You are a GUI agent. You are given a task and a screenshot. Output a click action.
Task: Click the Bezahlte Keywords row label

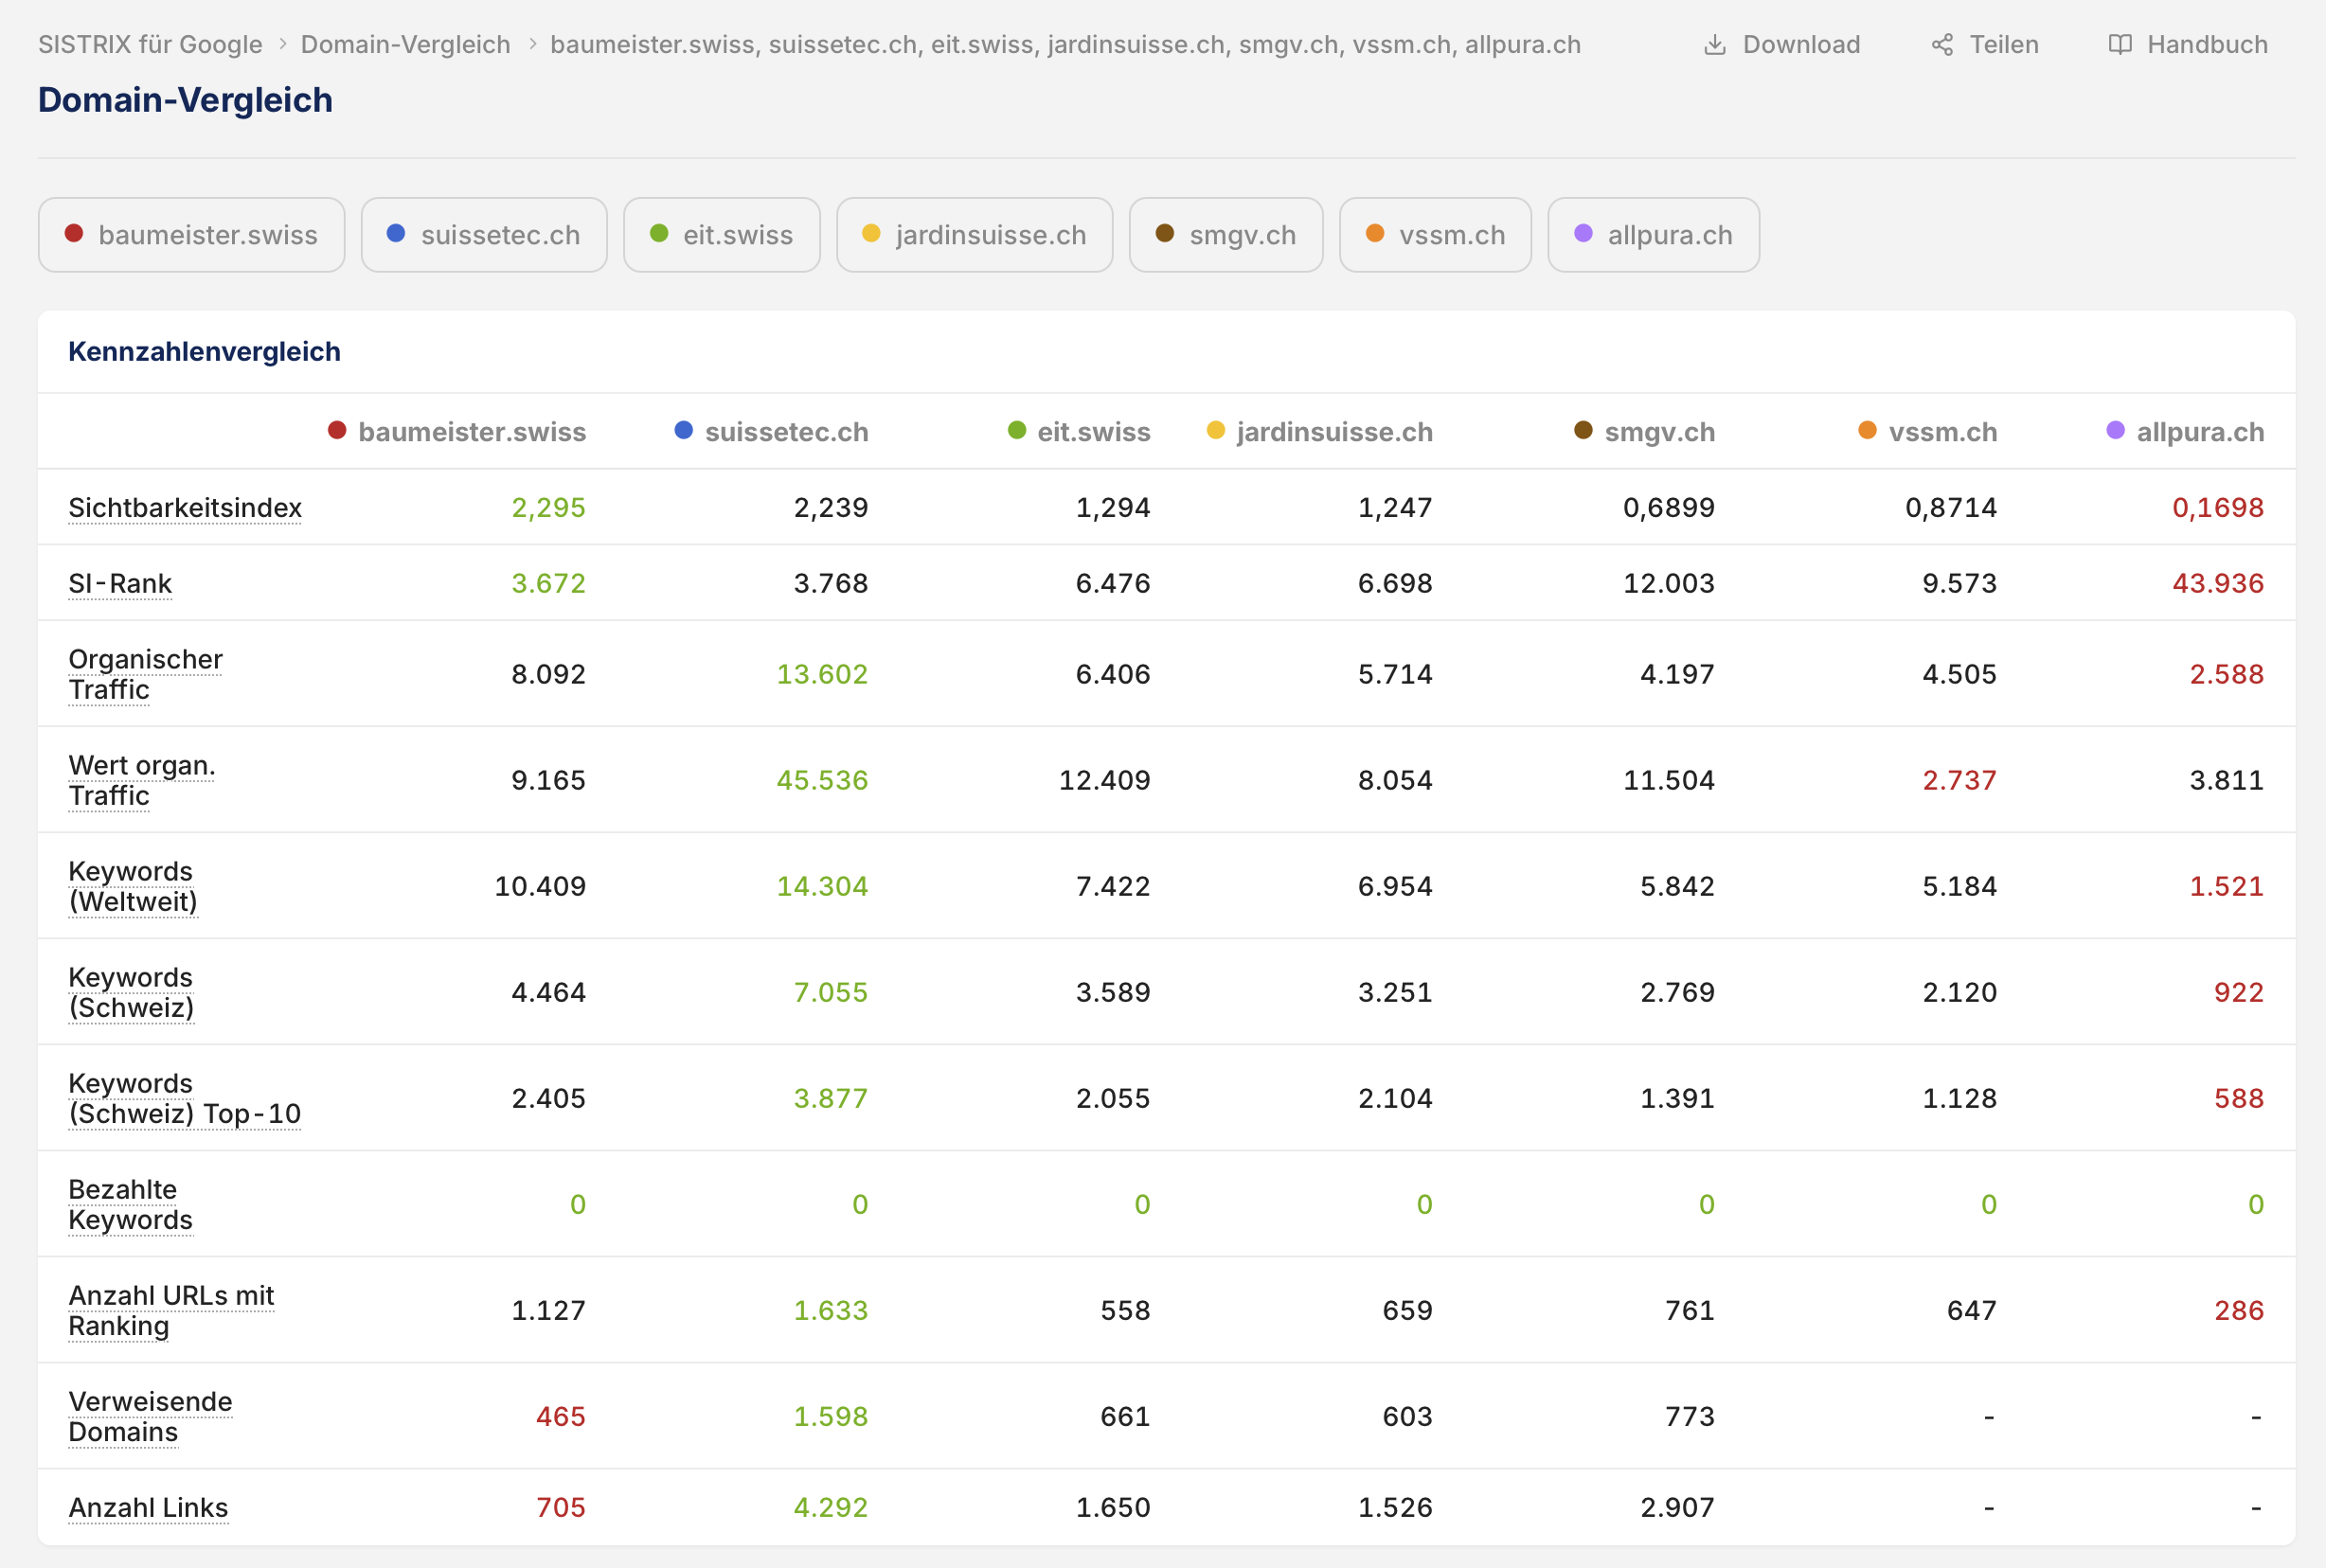(131, 1205)
